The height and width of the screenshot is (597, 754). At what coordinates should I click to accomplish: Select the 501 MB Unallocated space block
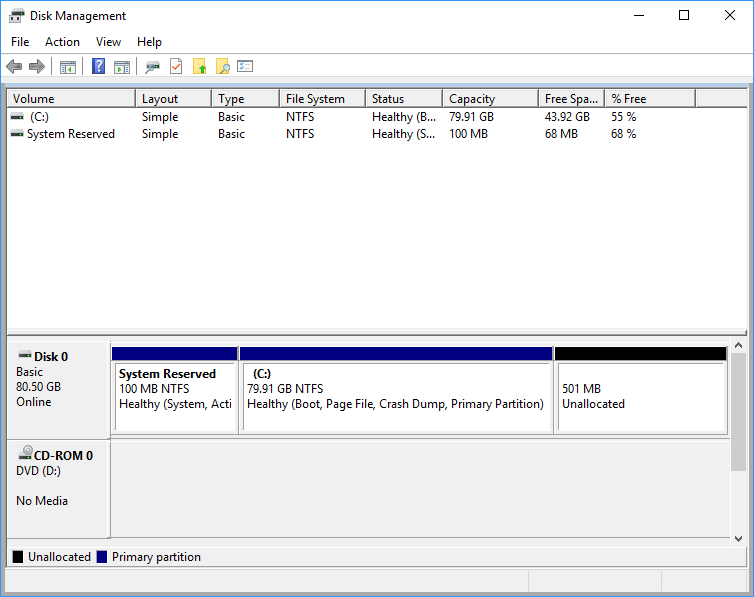[x=641, y=390]
